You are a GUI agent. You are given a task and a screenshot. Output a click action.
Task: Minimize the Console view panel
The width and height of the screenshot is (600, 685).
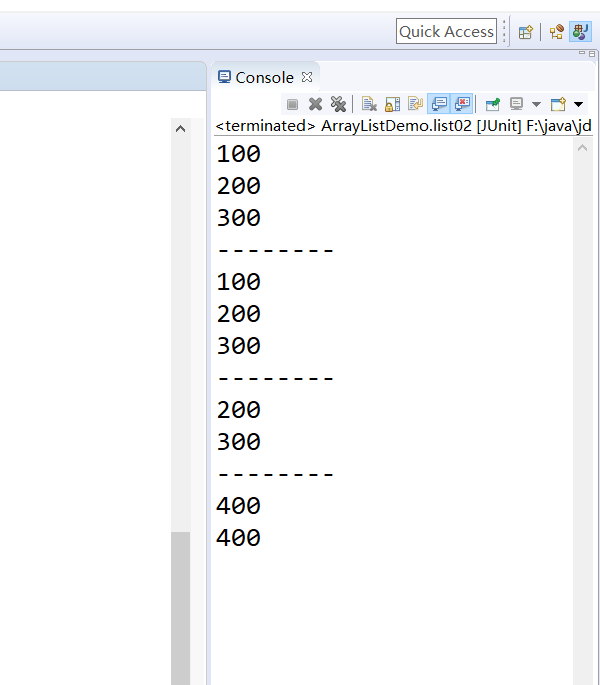582,53
